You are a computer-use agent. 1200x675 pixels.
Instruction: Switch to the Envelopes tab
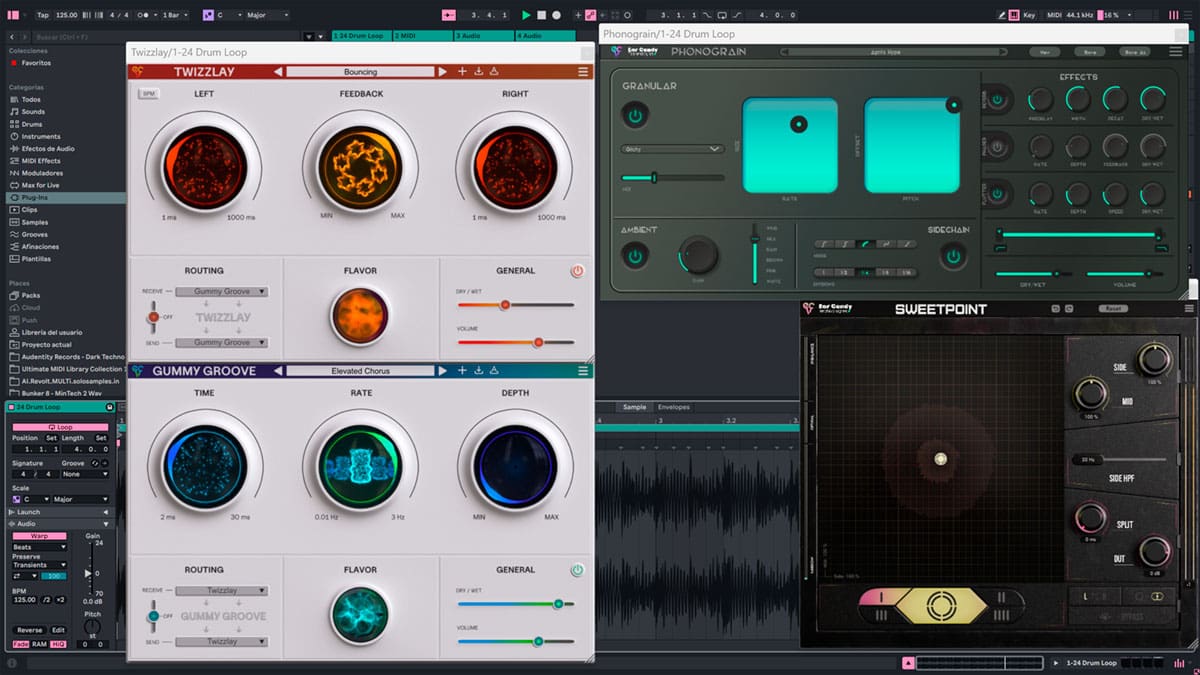coord(673,407)
